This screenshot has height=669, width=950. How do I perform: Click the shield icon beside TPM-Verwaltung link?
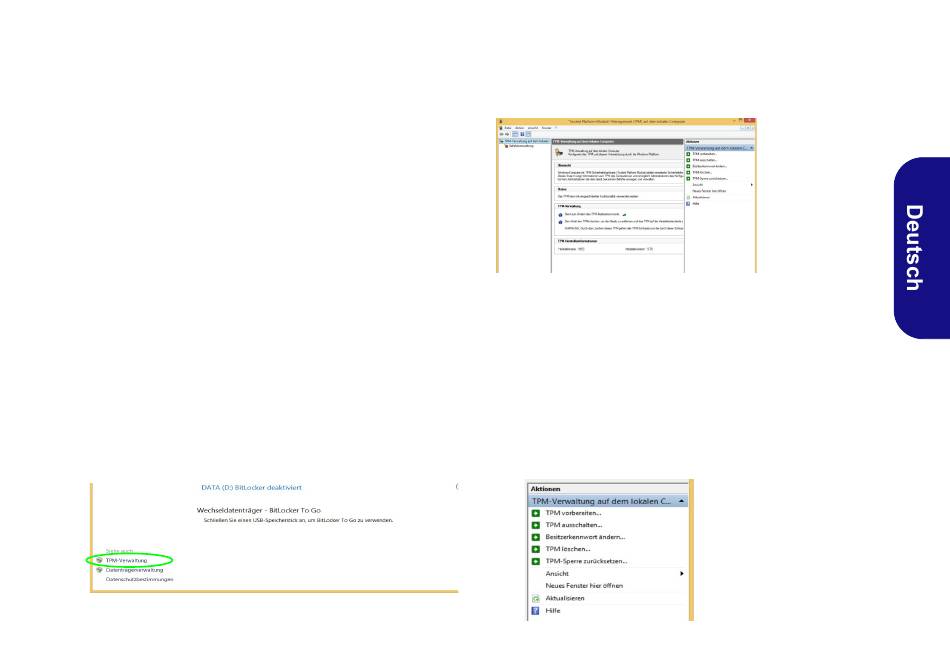pyautogui.click(x=99, y=561)
